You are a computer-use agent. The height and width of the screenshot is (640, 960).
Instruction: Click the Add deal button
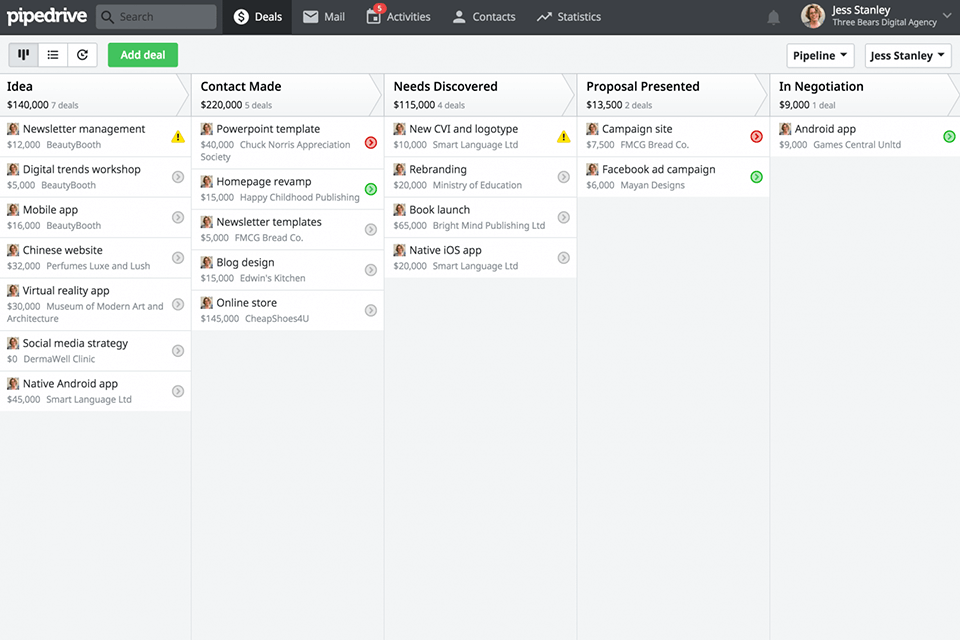143,55
